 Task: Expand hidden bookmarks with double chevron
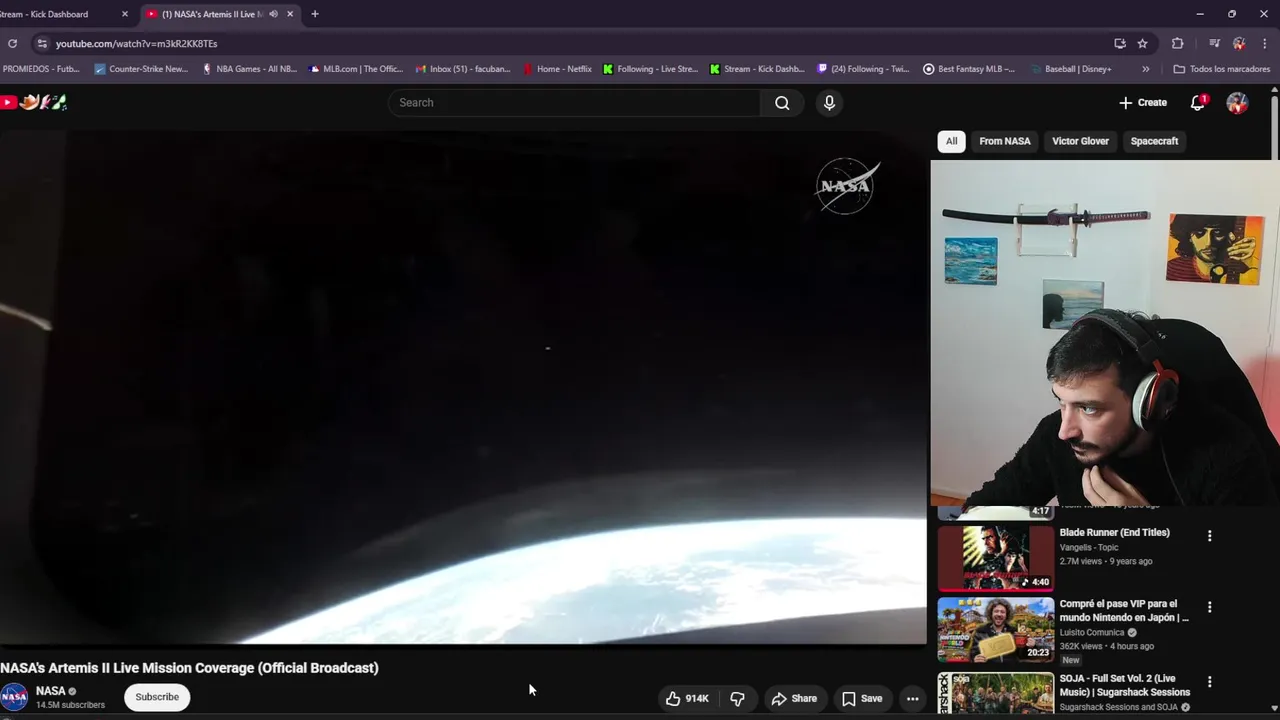[x=1145, y=69]
